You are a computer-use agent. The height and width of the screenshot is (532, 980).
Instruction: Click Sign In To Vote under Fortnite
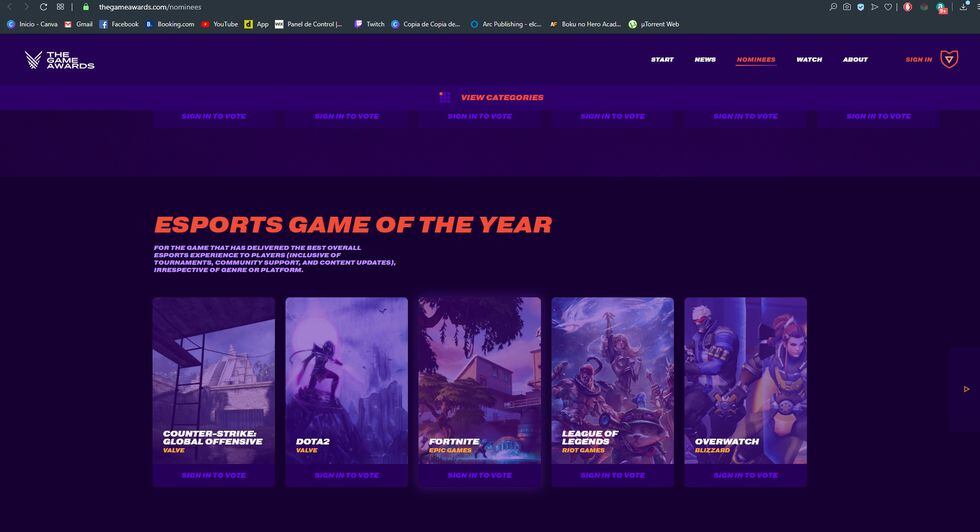point(479,475)
